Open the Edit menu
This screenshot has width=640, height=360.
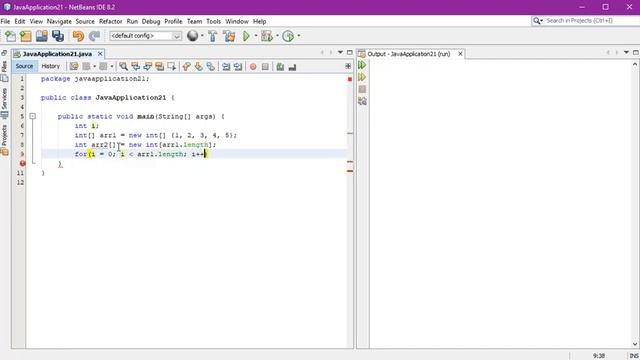20,21
